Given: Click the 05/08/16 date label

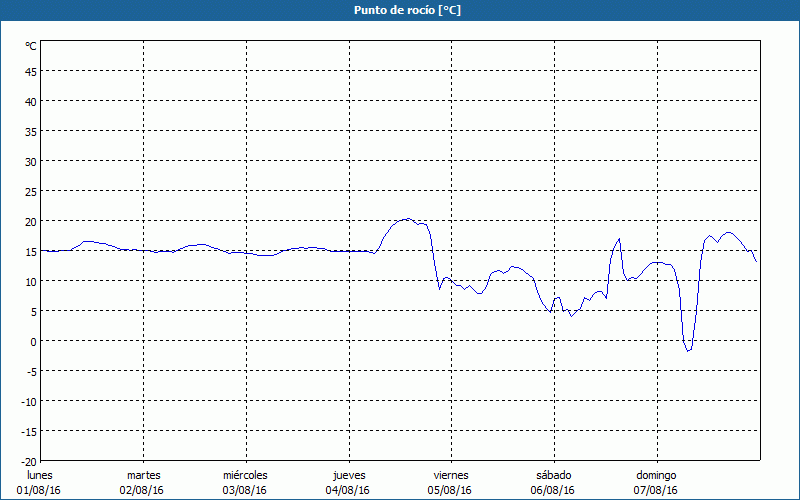Looking at the screenshot, I should click(450, 490).
